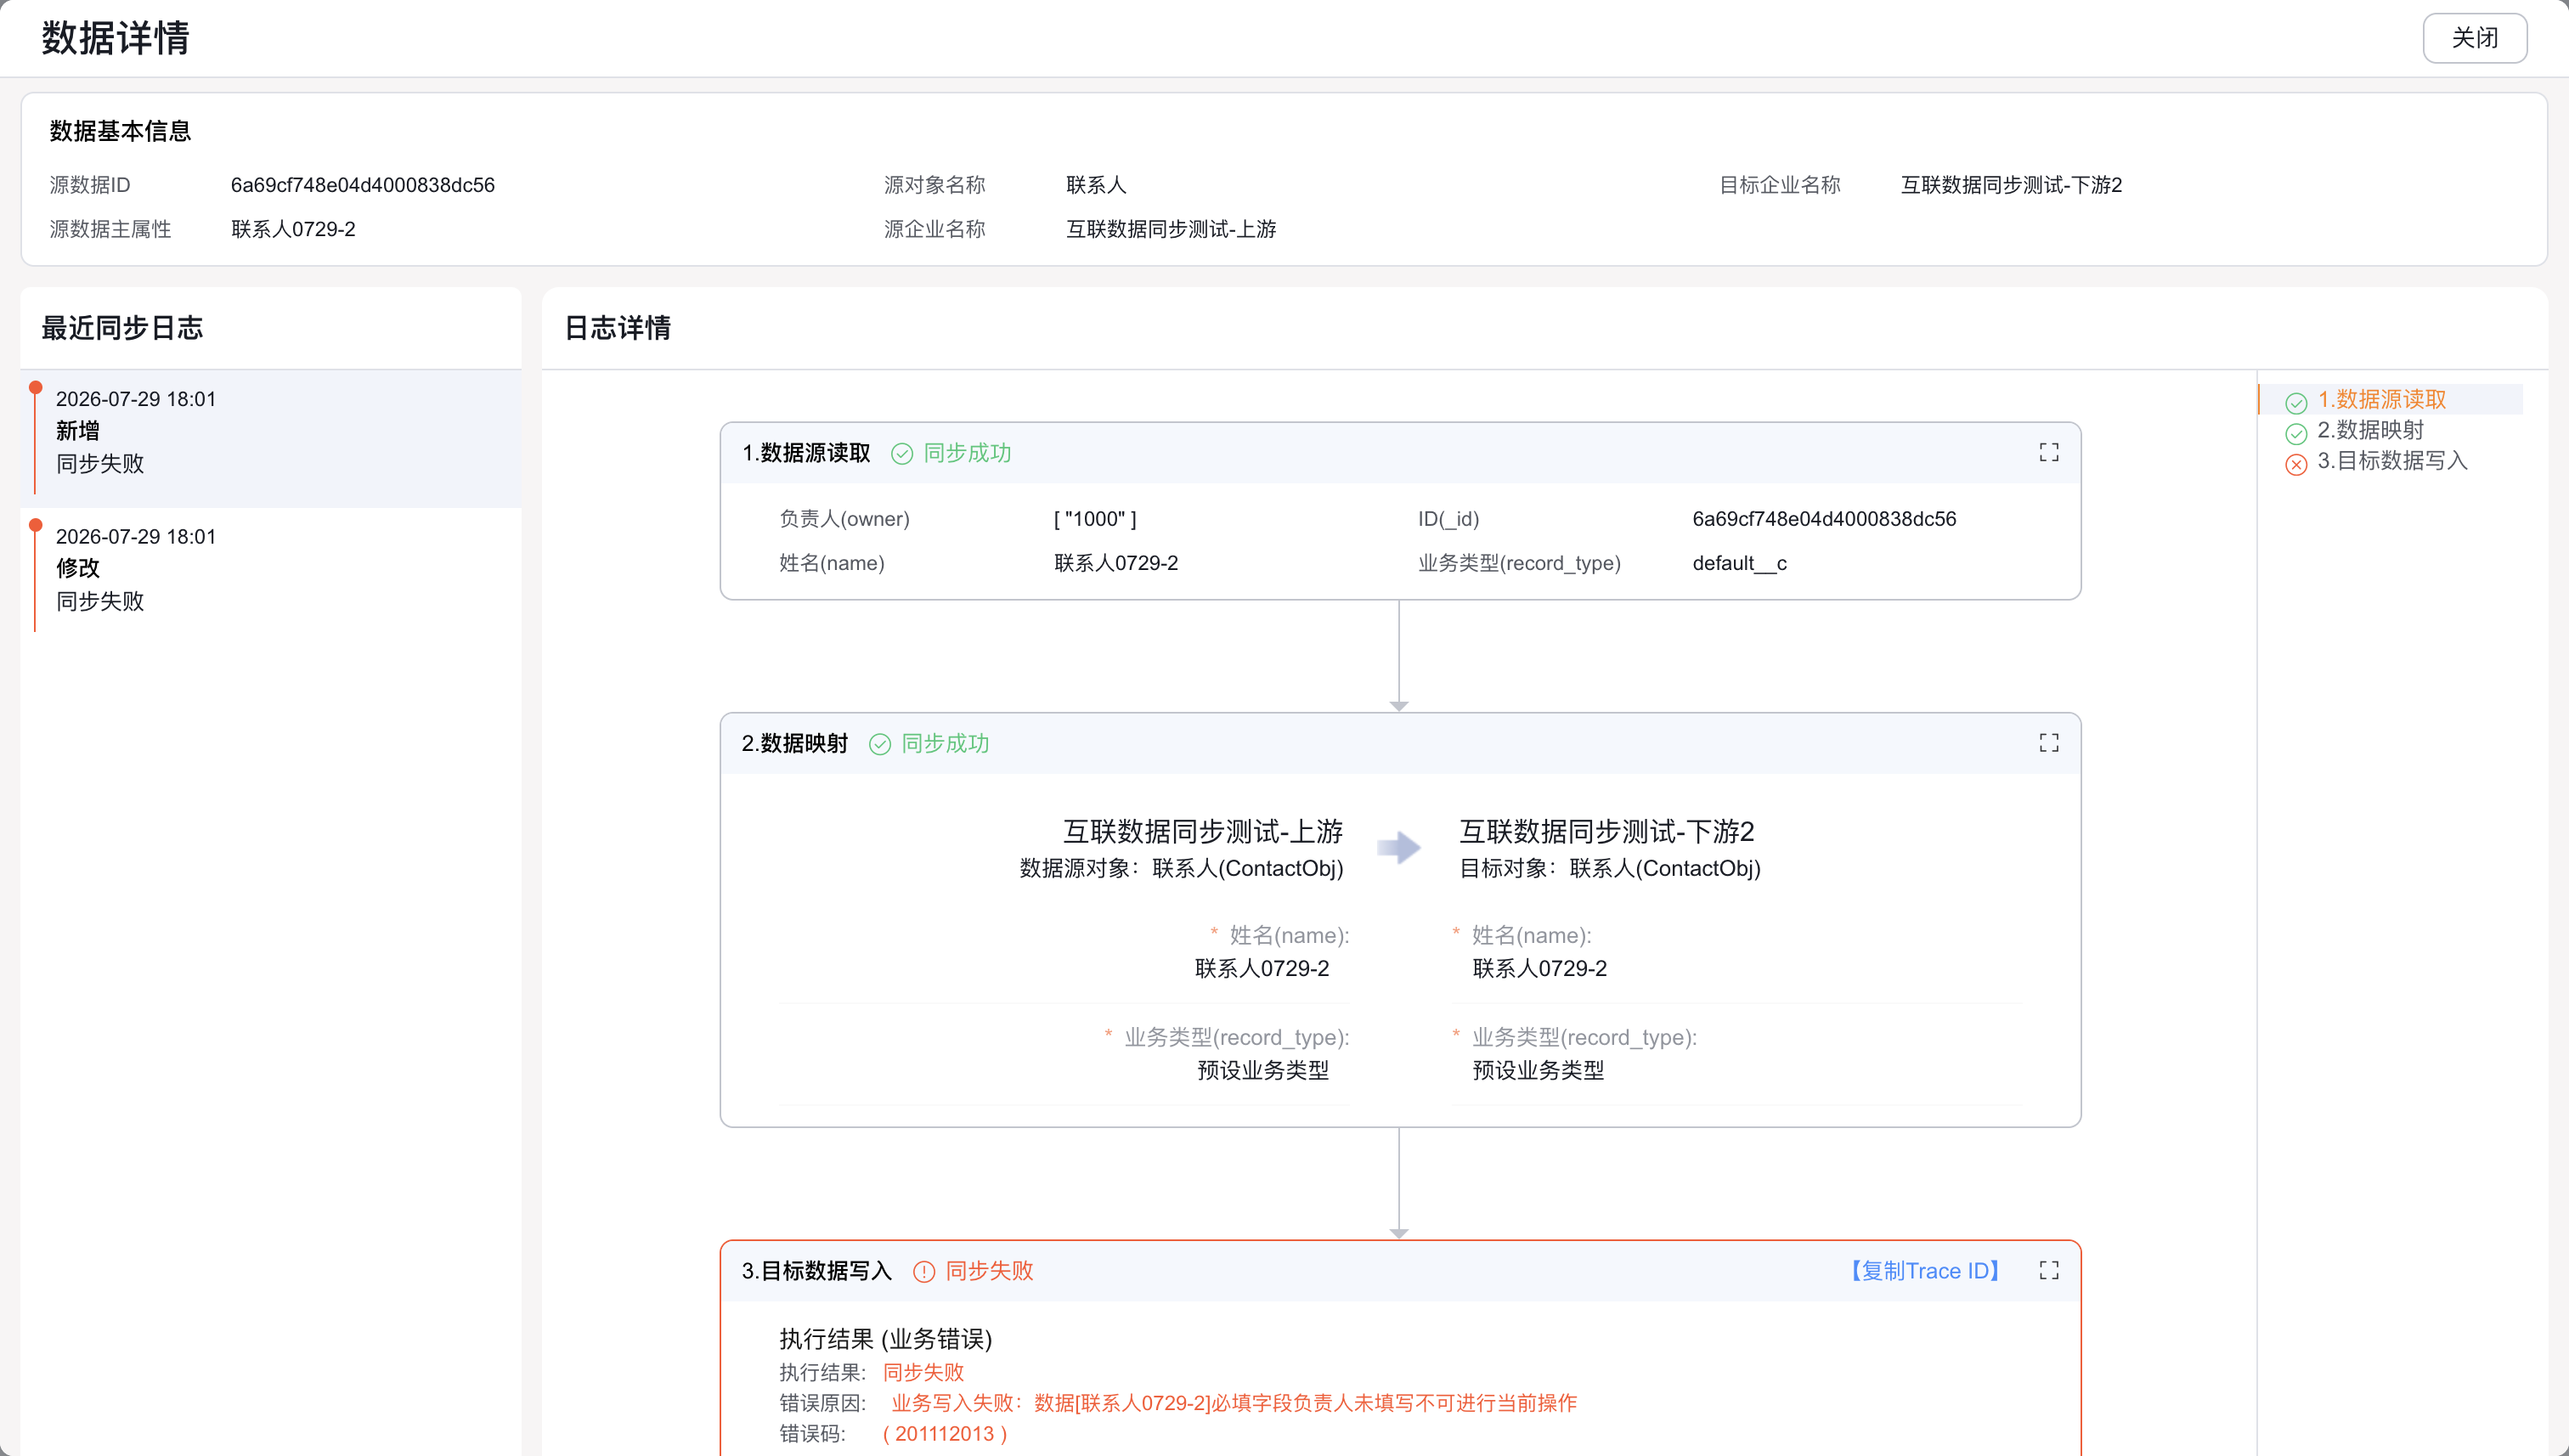
Task: Click the 源企业名称 value 互联数据同步测试-上游
Action: (x=1171, y=229)
